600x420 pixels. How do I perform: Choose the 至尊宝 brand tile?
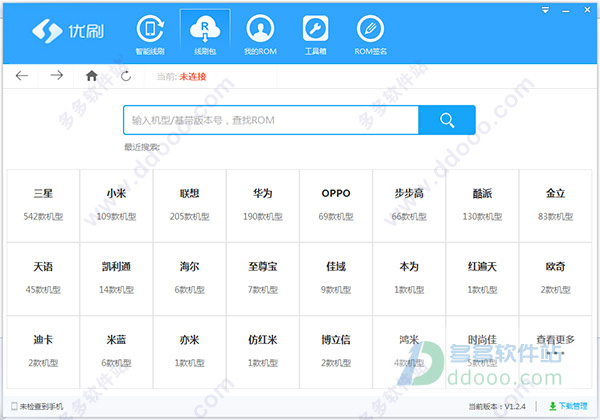(x=262, y=279)
